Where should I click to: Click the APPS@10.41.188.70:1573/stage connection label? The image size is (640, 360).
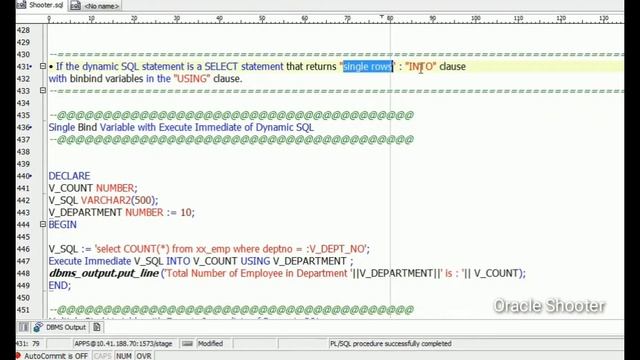(123, 344)
